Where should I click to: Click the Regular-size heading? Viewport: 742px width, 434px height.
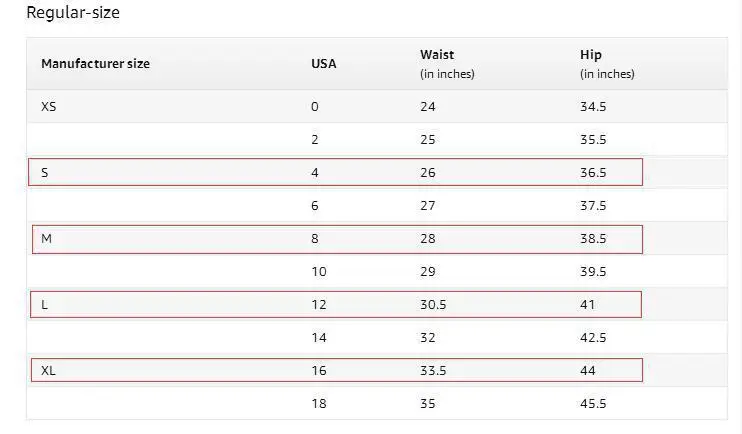point(73,12)
